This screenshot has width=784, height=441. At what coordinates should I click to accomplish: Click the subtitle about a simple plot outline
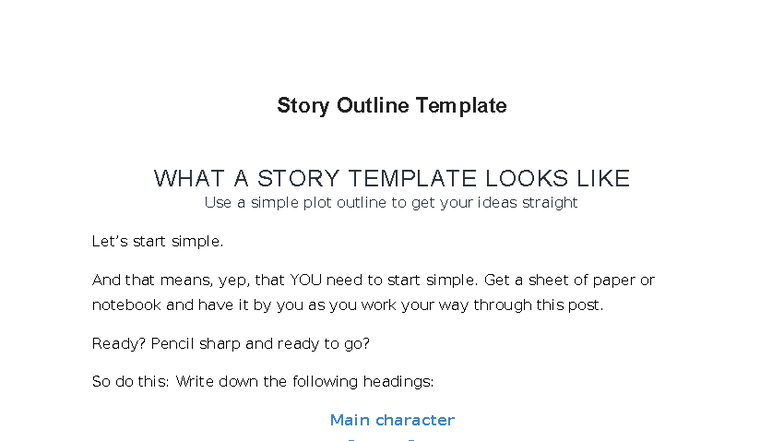pyautogui.click(x=391, y=203)
